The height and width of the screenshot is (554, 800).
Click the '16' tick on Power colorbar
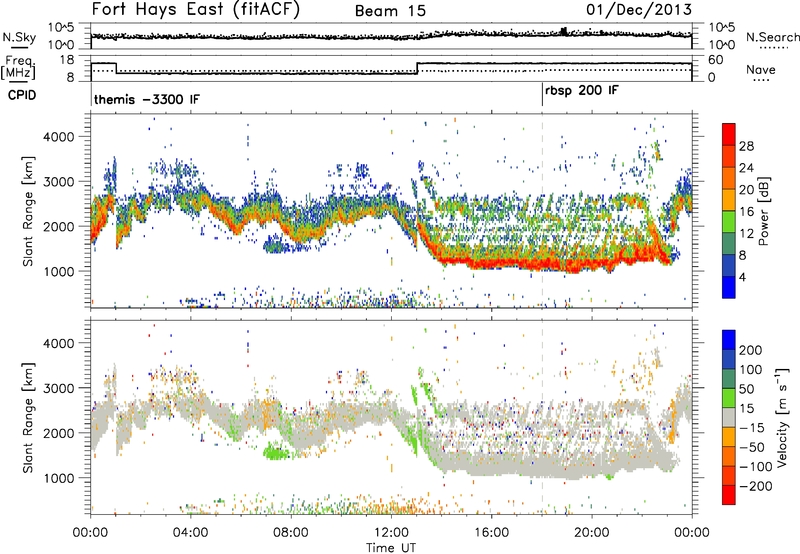746,212
